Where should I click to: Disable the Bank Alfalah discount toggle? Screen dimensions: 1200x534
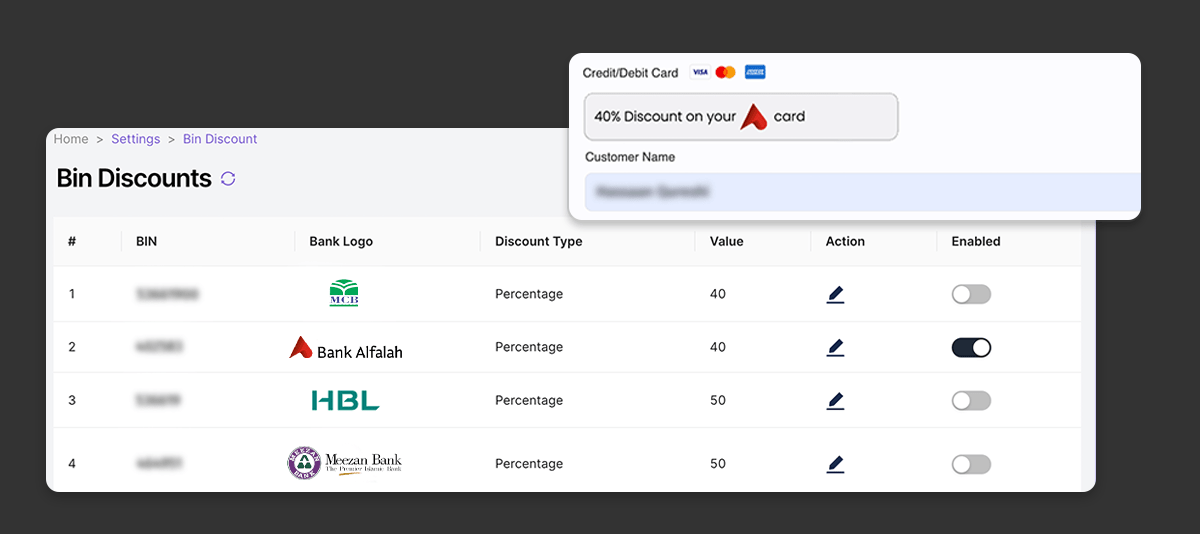(x=971, y=347)
